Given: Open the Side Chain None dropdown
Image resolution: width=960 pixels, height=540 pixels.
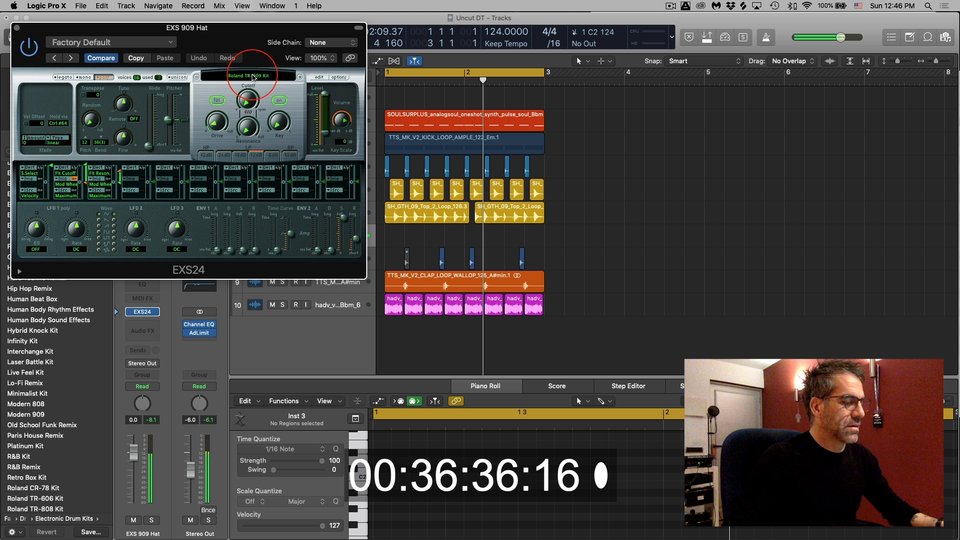Looking at the screenshot, I should (x=331, y=42).
